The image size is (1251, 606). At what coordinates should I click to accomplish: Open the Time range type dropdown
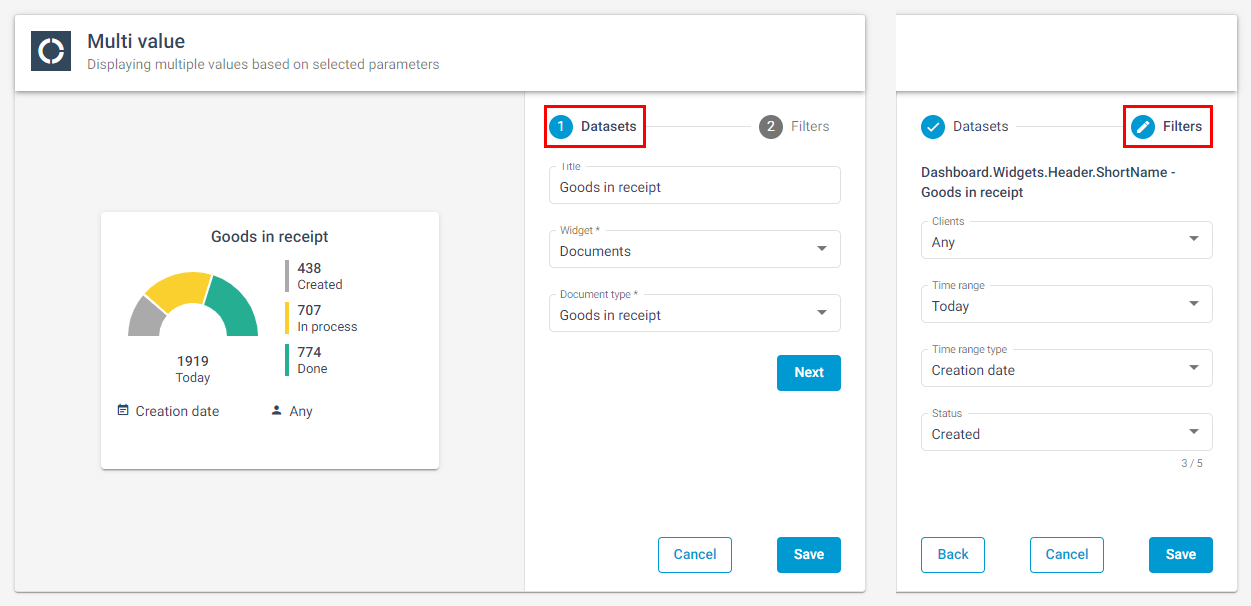pos(1066,369)
